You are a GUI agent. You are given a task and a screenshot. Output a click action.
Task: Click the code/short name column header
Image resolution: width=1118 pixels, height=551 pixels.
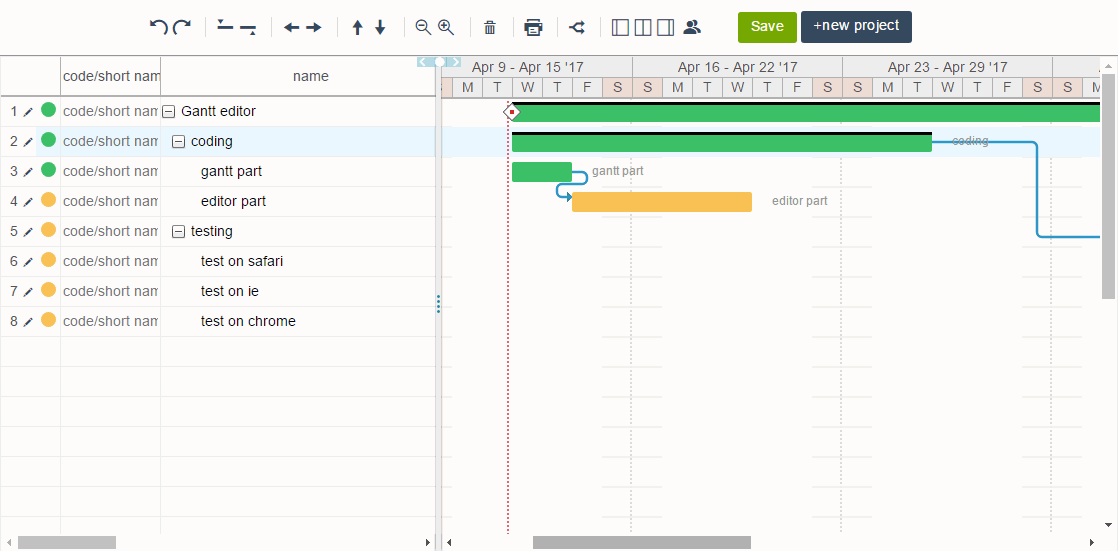[x=111, y=76]
